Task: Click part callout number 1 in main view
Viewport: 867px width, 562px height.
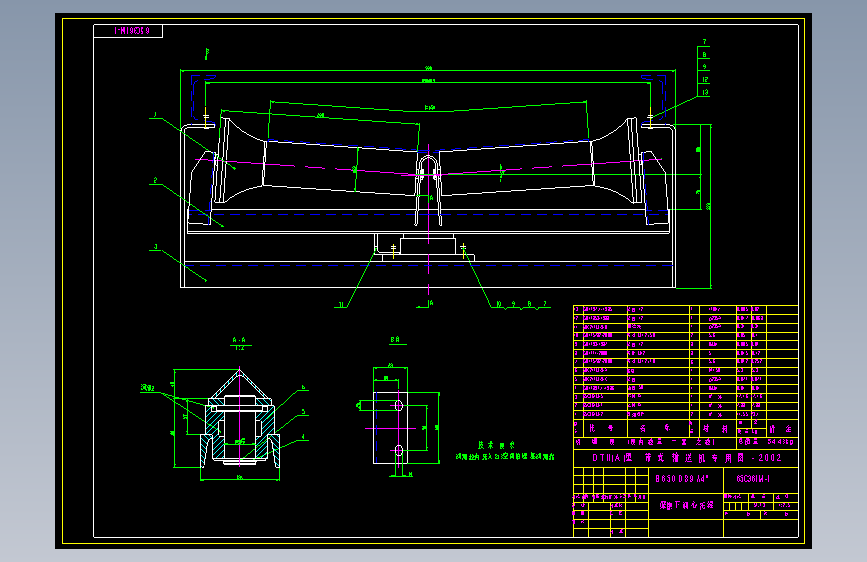Action: [x=155, y=115]
